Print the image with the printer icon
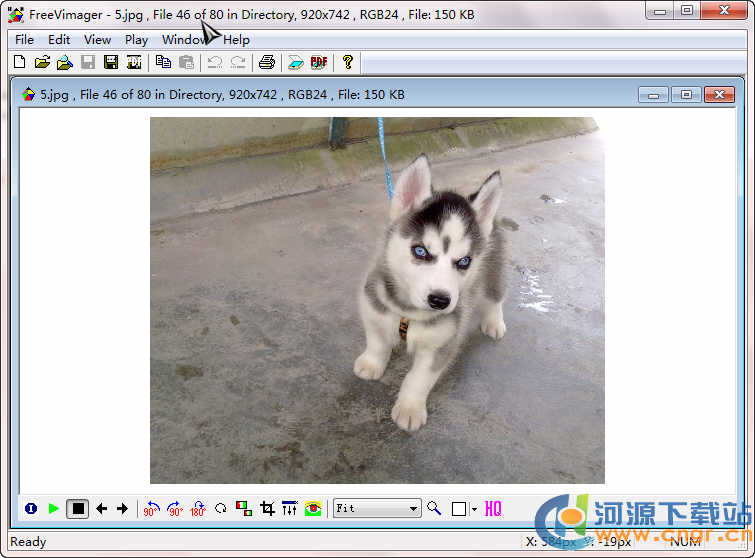The image size is (755, 558). point(267,62)
